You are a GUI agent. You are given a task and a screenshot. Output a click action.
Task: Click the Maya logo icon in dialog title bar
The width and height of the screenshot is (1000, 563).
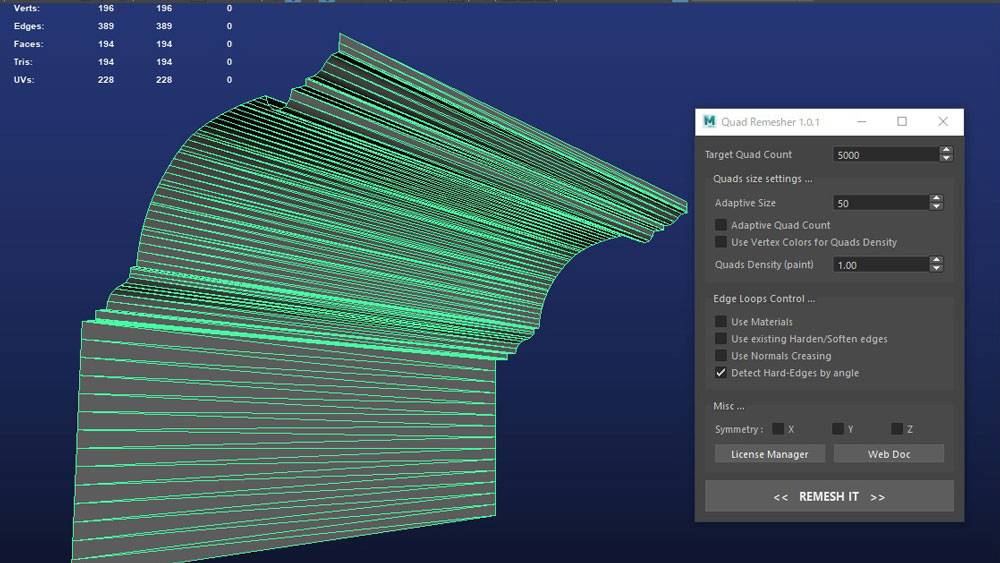[x=710, y=122]
